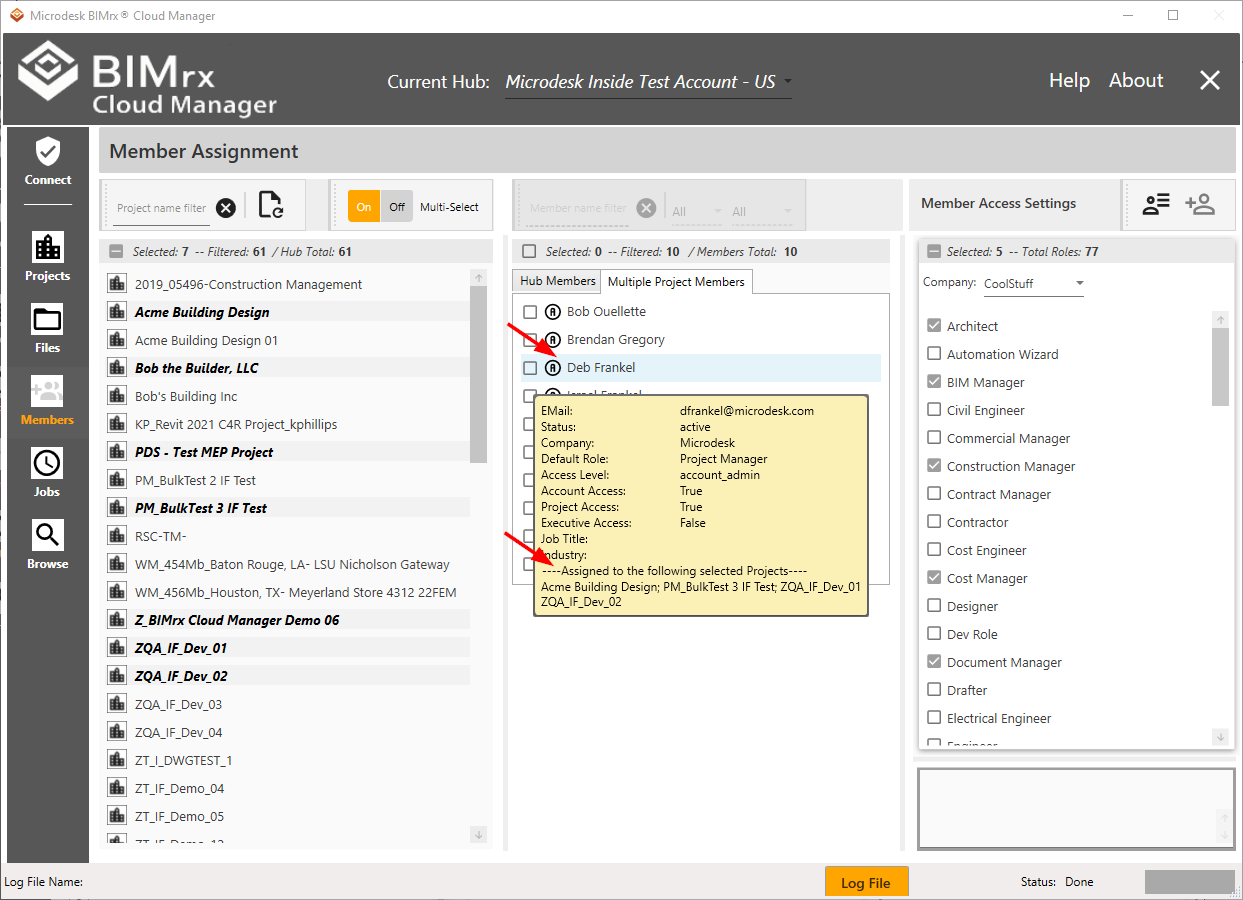Viewport: 1243px width, 900px height.
Task: Click the building icon beside PM_BulkTest 2 IF Test
Action: (x=116, y=480)
